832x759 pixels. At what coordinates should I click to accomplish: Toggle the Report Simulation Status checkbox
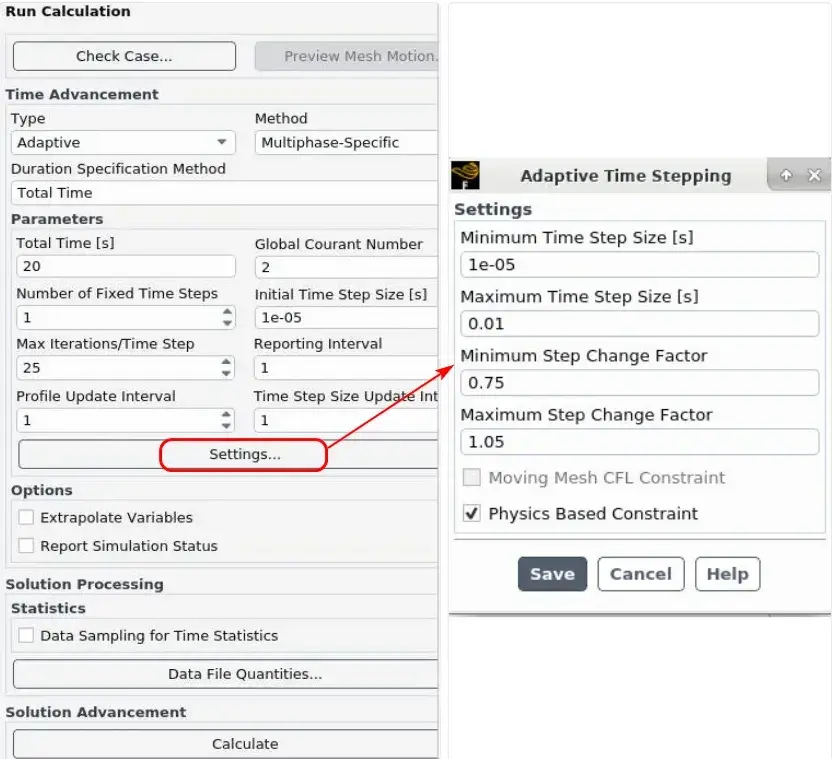[x=26, y=546]
